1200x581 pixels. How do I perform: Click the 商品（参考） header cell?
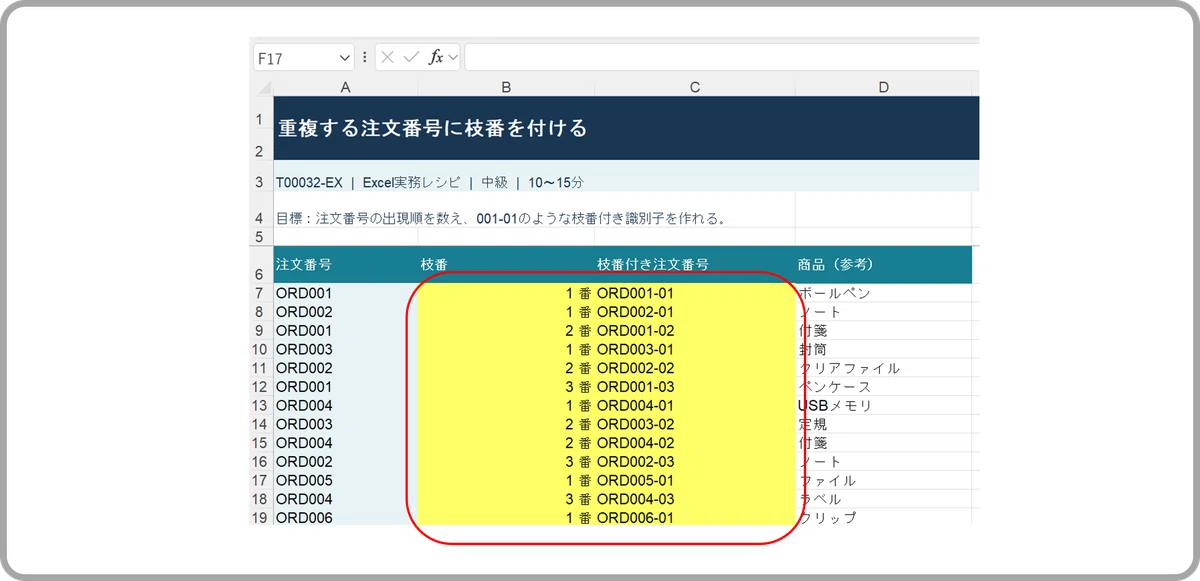(884, 265)
